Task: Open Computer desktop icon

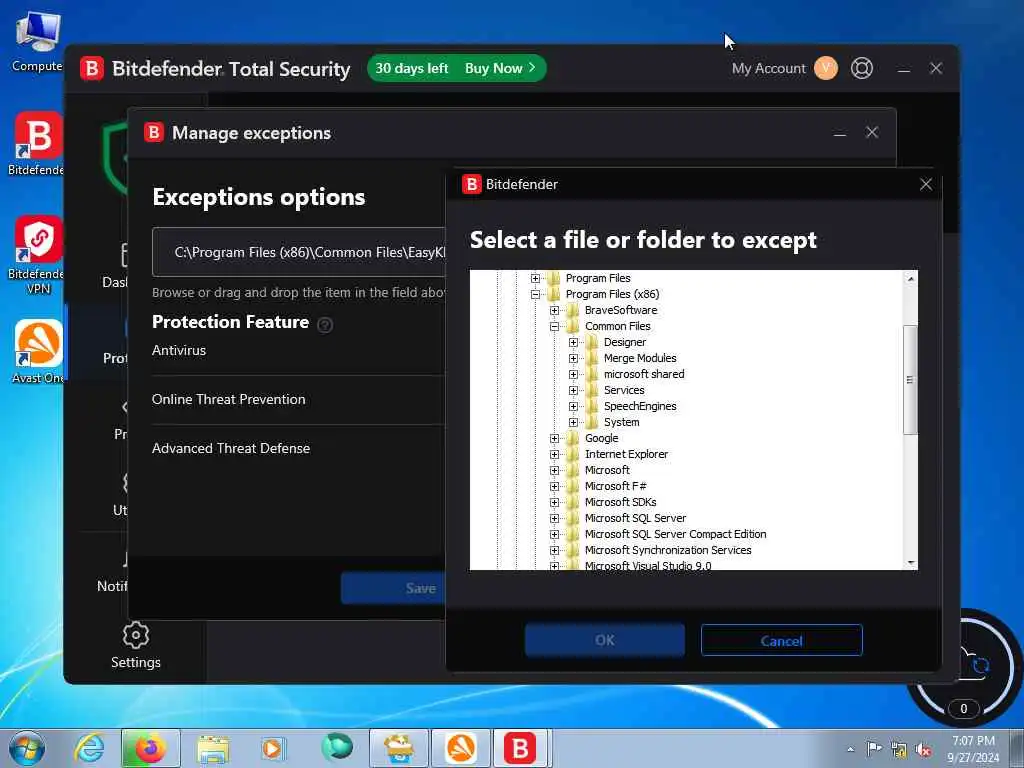Action: click(x=38, y=42)
